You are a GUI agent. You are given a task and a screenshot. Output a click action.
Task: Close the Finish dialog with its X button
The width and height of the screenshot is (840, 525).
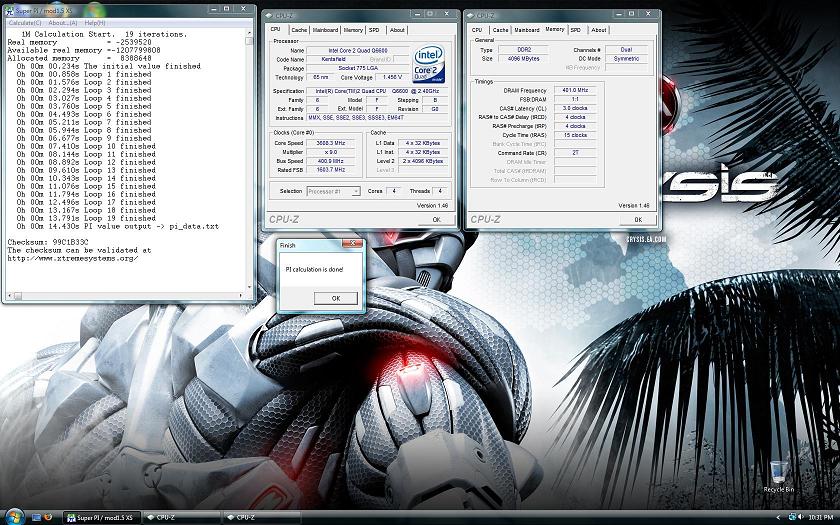click(x=352, y=244)
